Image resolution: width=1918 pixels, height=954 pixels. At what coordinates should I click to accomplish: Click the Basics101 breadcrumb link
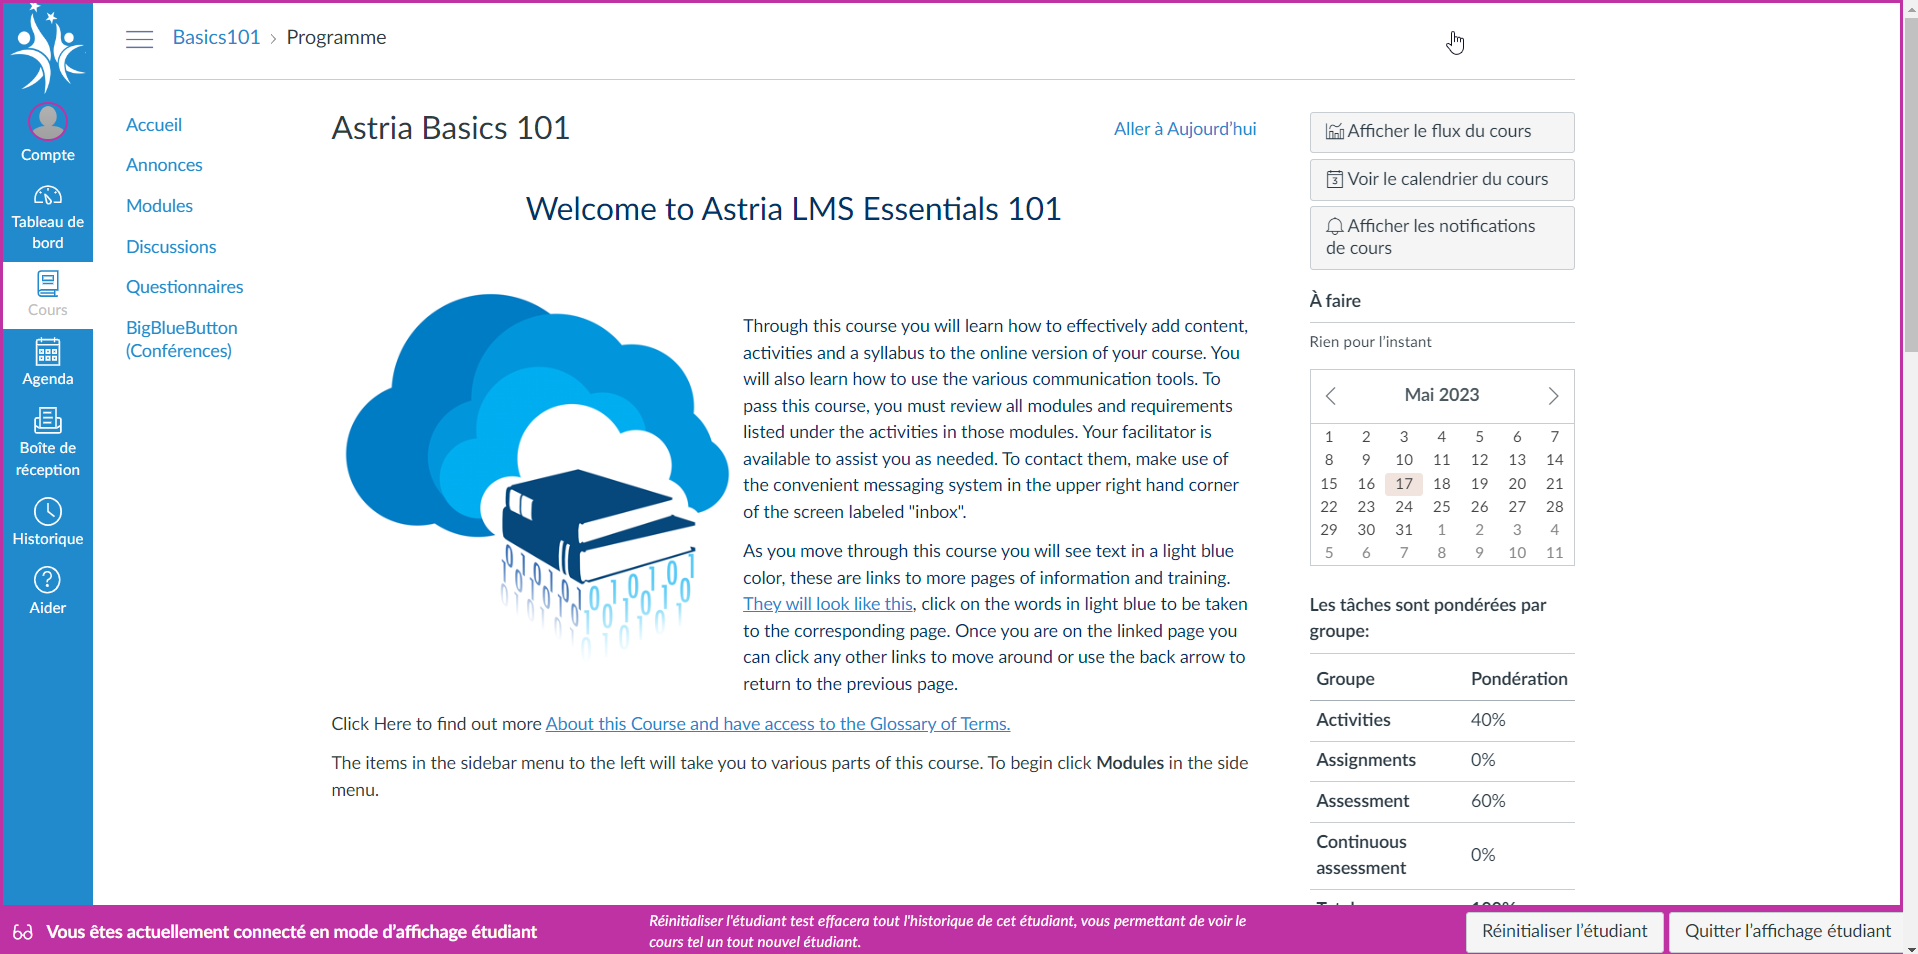[x=216, y=37]
